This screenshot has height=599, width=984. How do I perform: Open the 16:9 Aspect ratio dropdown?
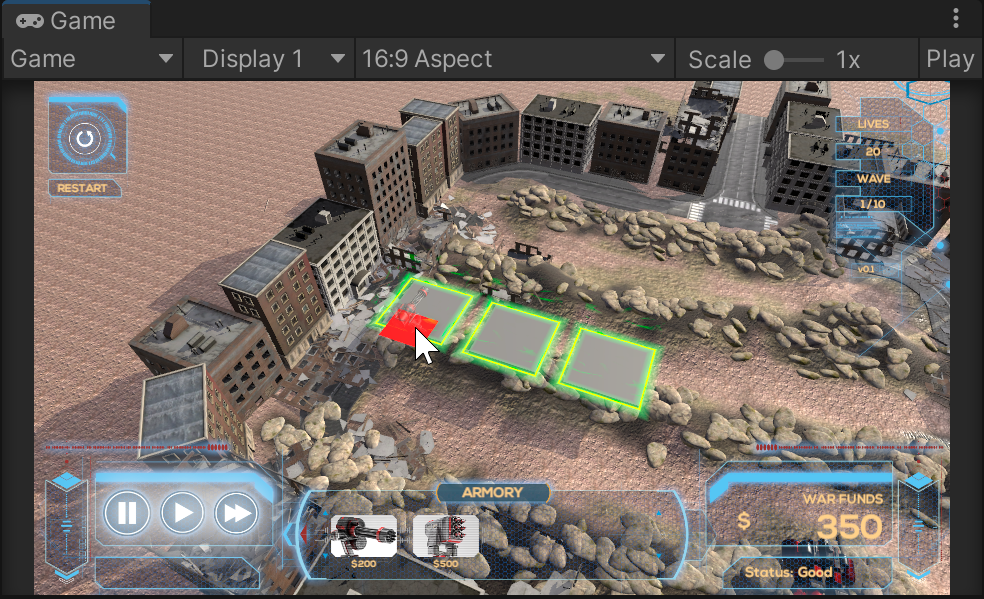click(x=514, y=58)
